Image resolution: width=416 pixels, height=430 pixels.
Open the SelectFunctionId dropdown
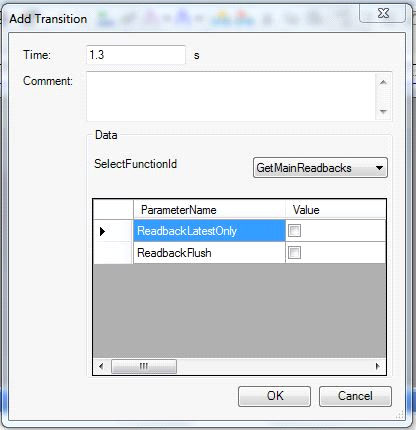tap(320, 168)
